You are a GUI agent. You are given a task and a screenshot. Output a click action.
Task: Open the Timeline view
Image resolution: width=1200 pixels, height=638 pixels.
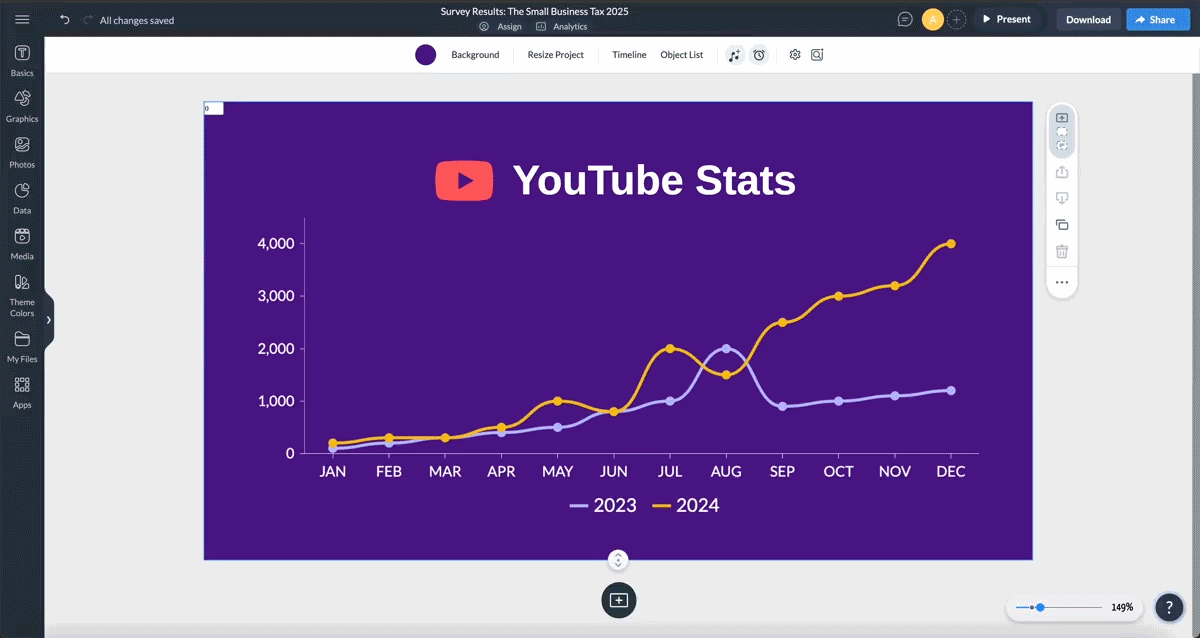tap(629, 55)
